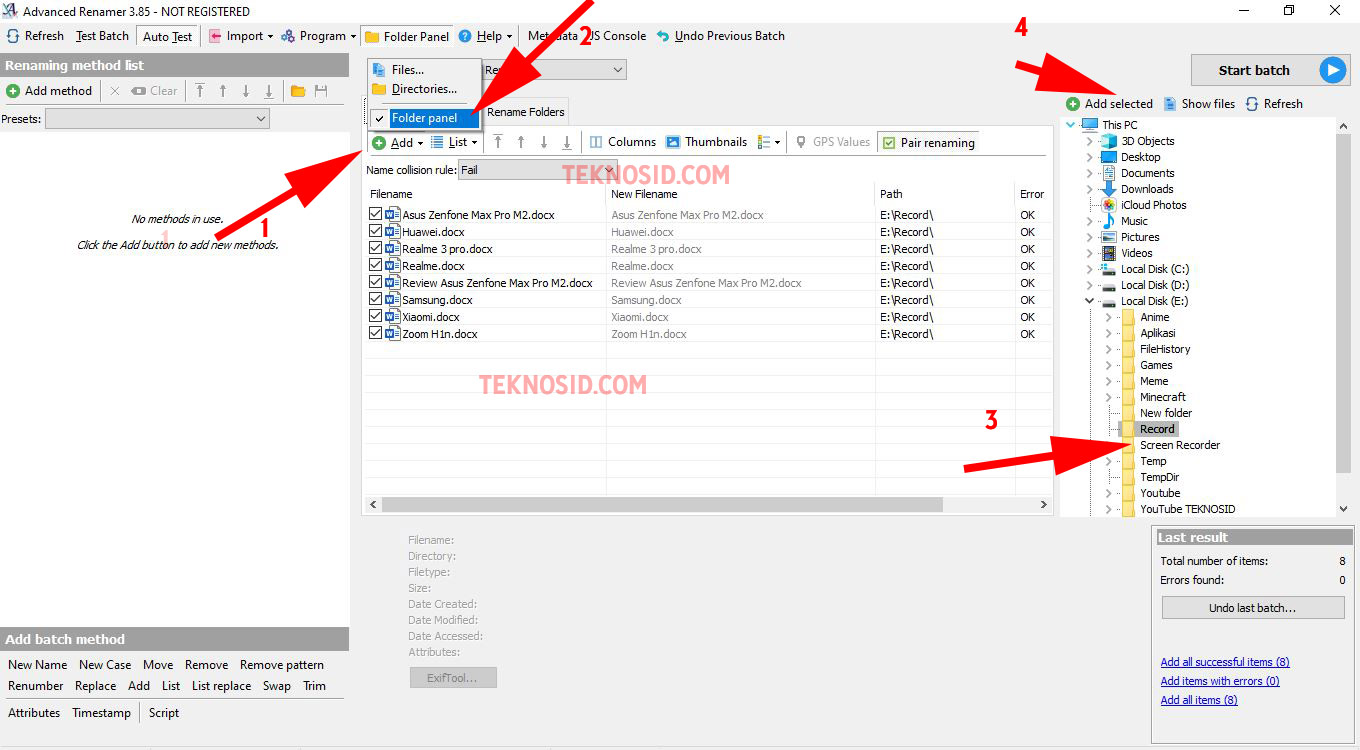Expand the Local Disk (C:) node

pyautogui.click(x=1090, y=269)
